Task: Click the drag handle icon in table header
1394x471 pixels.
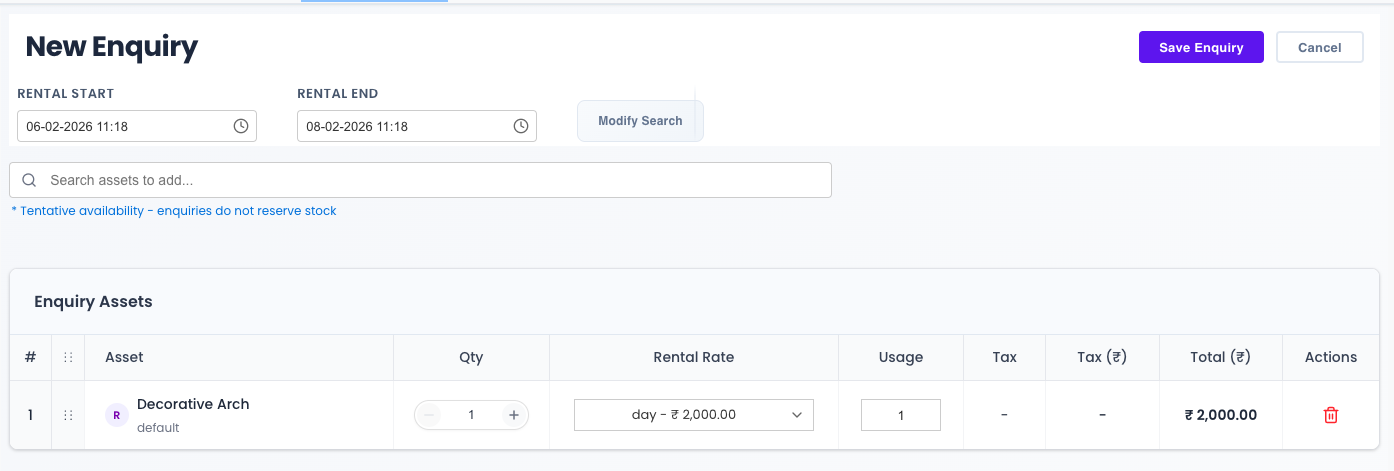Action: (68, 357)
